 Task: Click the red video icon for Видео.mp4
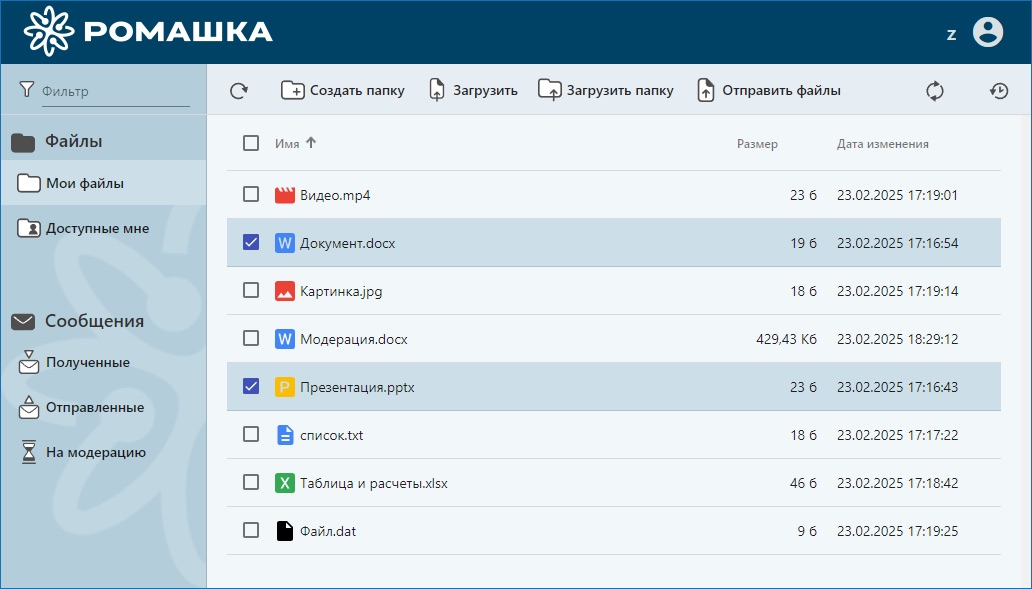click(284, 195)
